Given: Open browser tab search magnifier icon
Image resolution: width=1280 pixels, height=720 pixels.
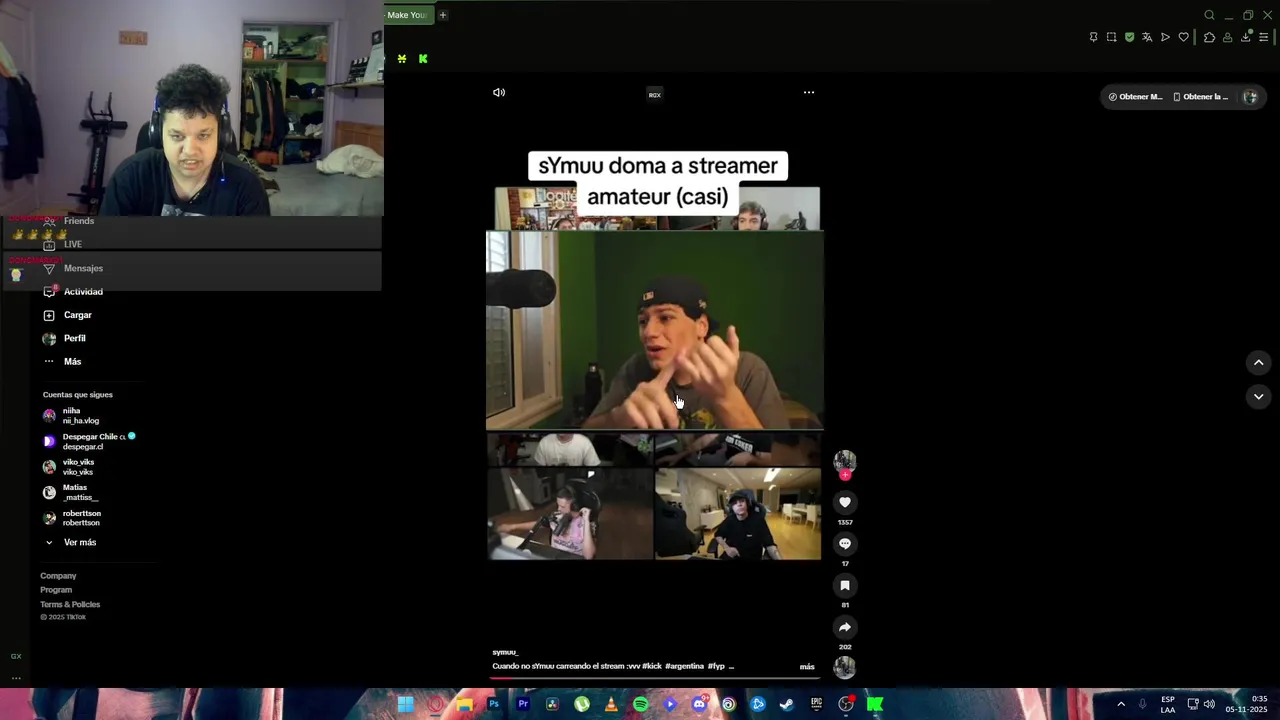Looking at the screenshot, I should click(x=1209, y=15).
